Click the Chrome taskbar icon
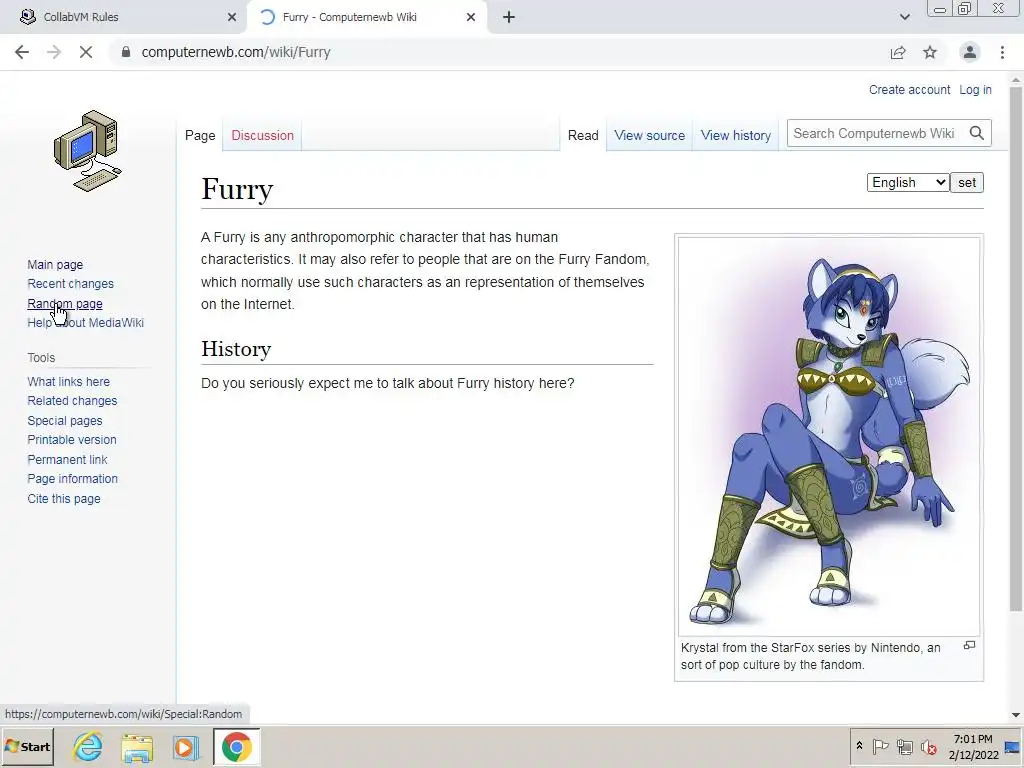 coord(236,746)
